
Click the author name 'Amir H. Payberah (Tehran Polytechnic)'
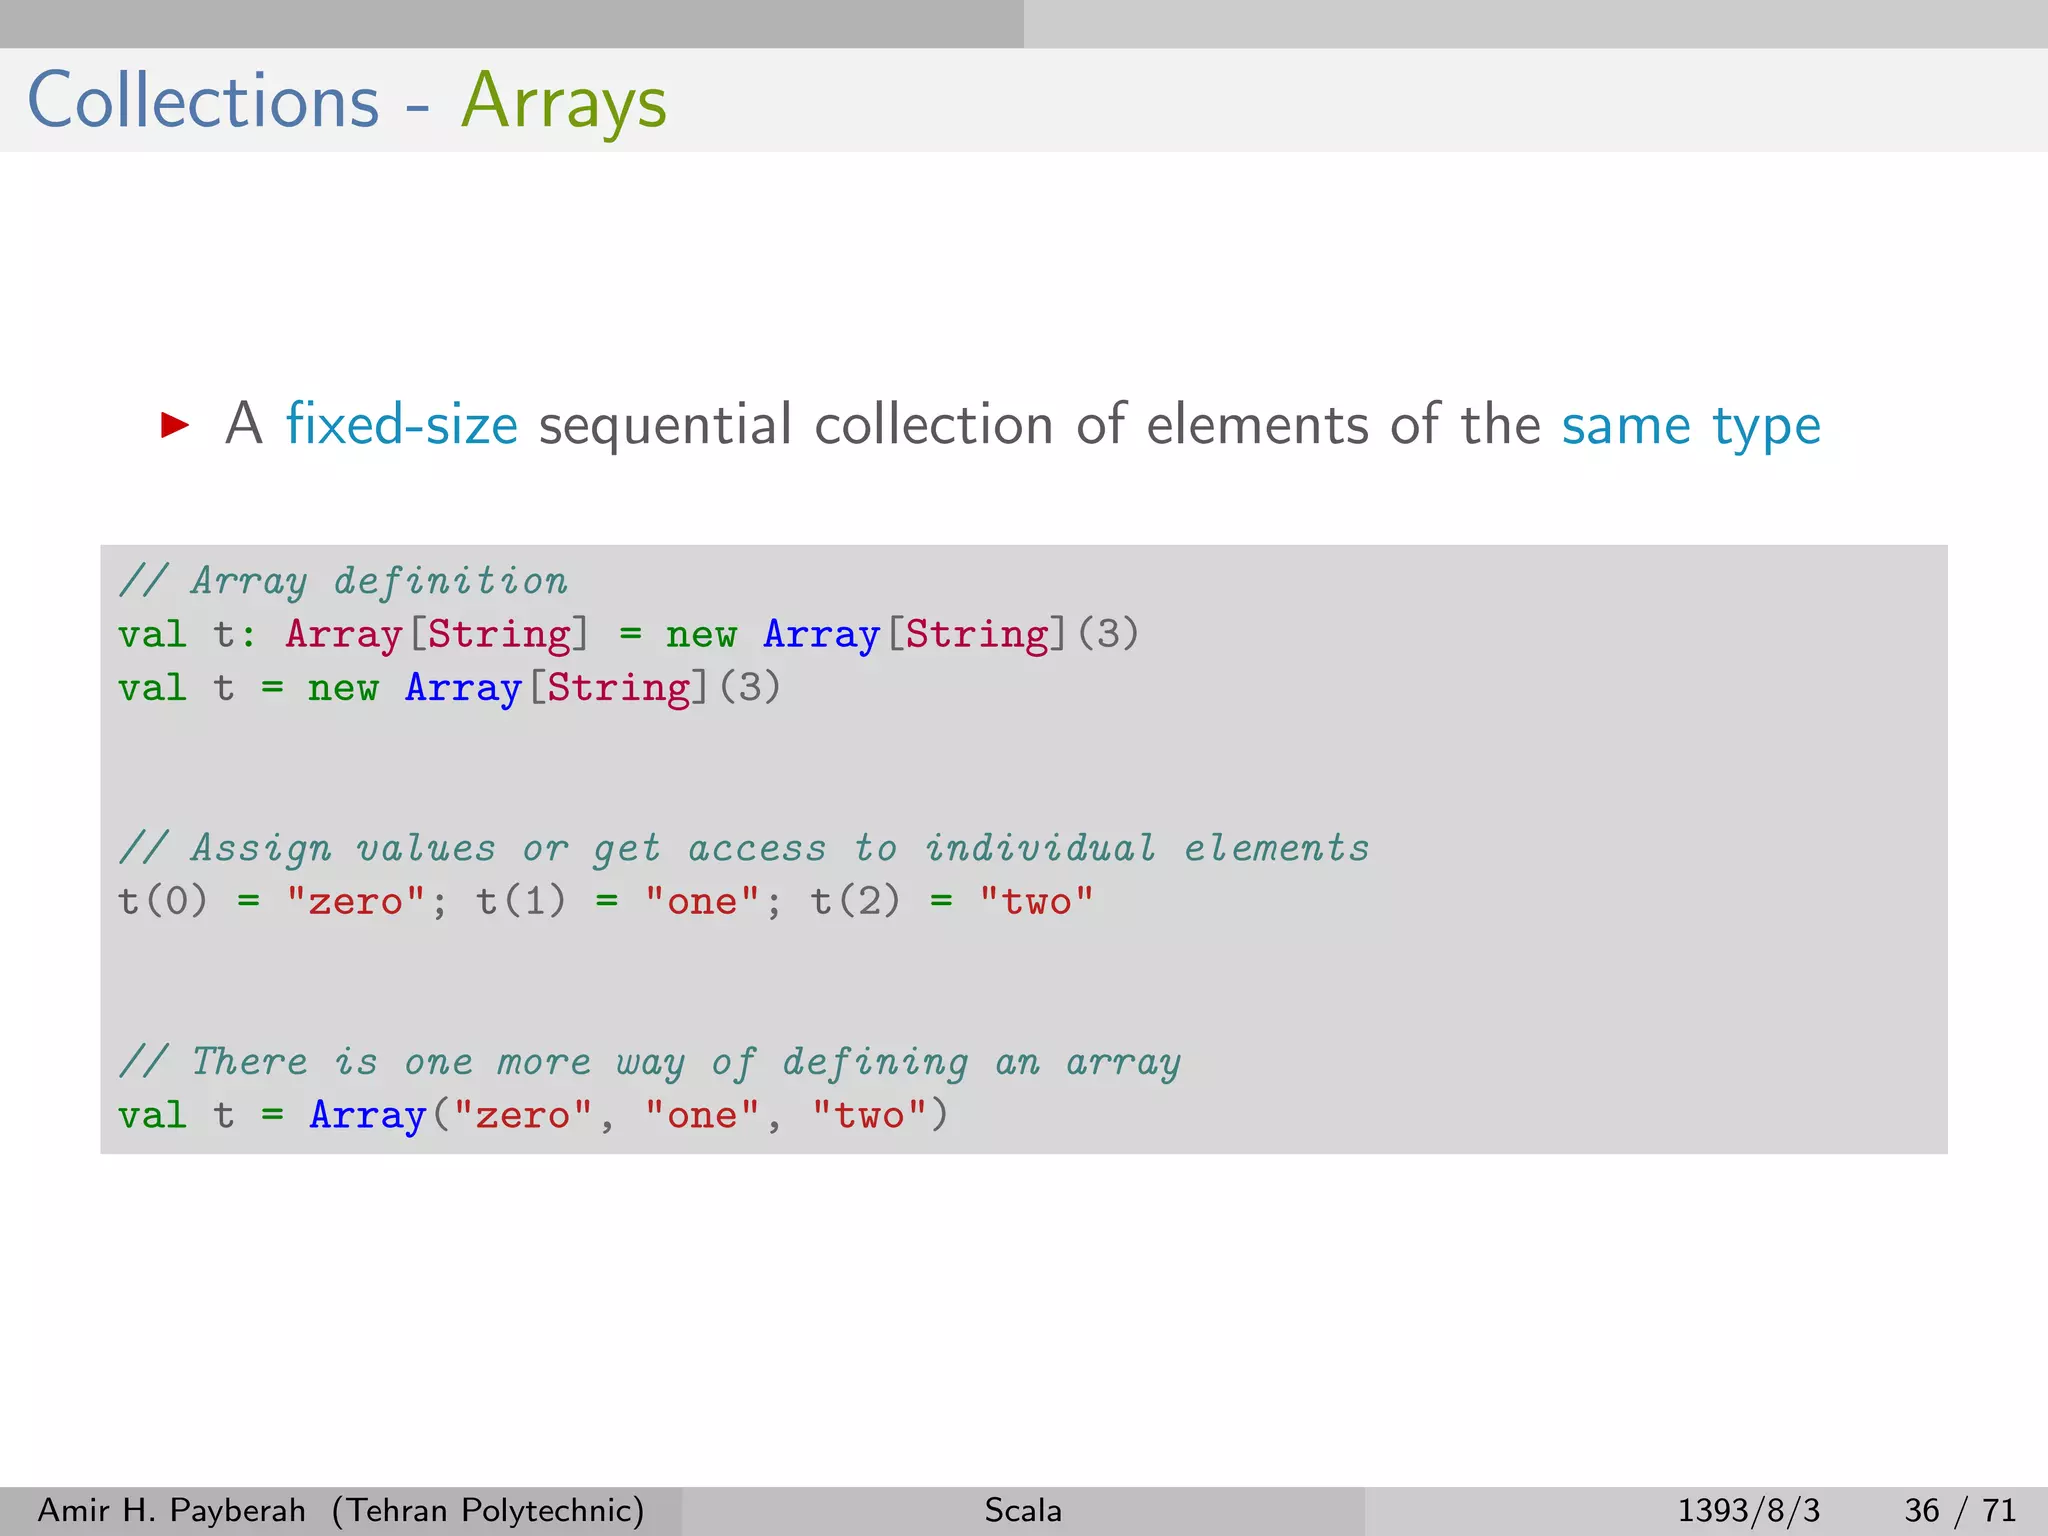(x=341, y=1510)
